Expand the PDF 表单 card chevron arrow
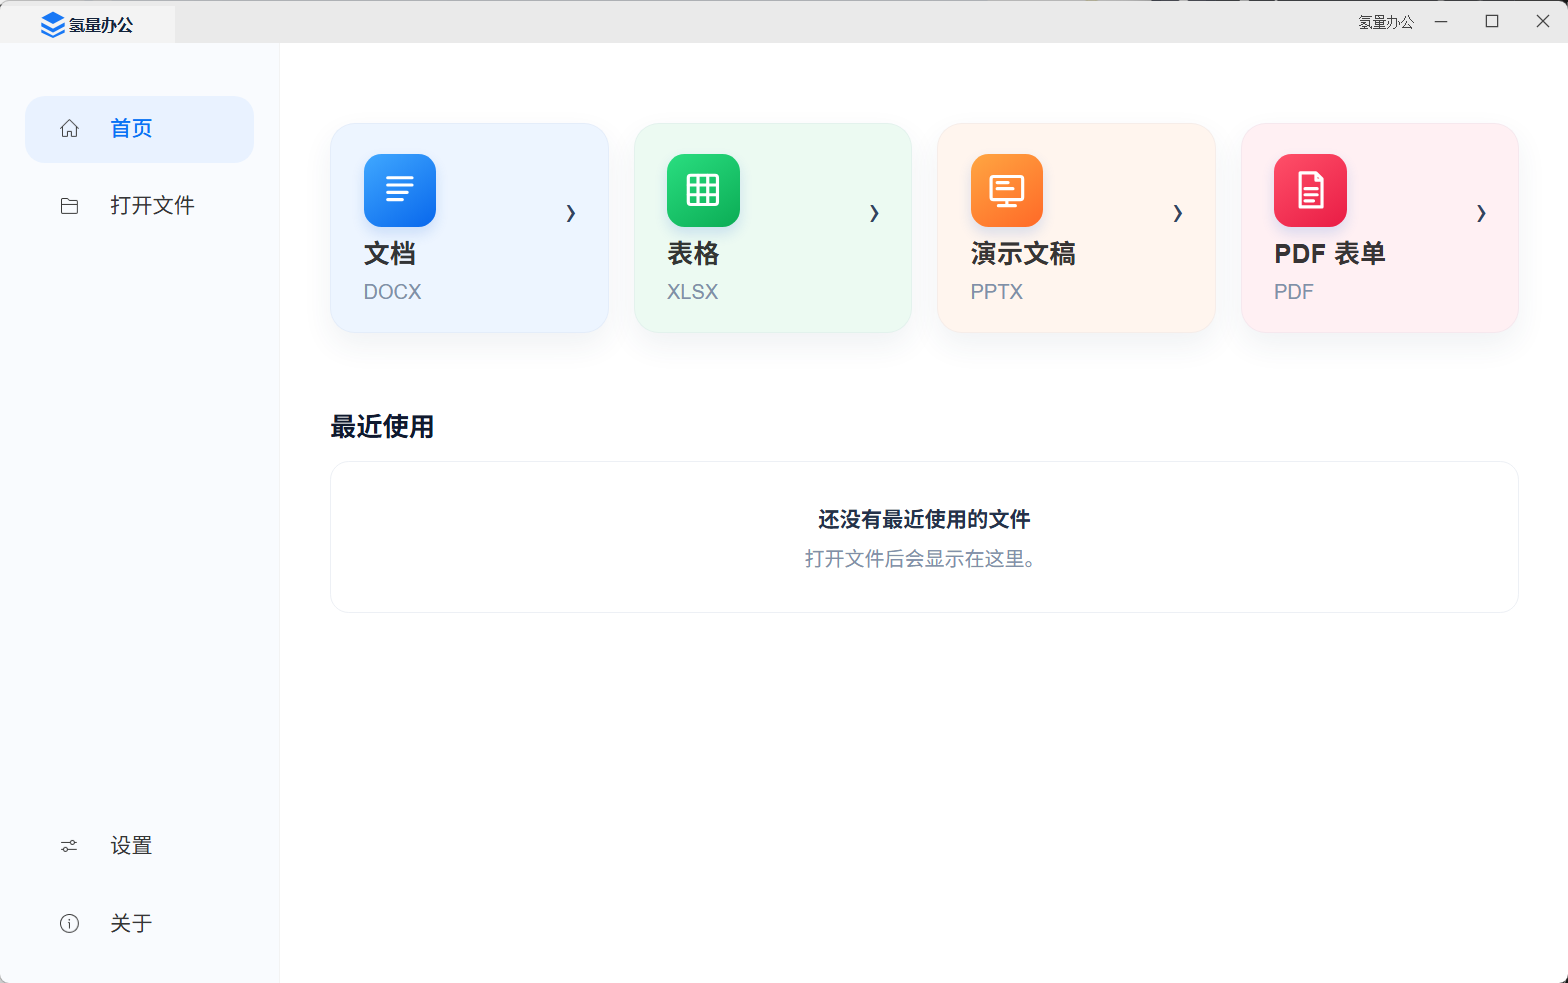Image resolution: width=1568 pixels, height=983 pixels. click(1481, 213)
